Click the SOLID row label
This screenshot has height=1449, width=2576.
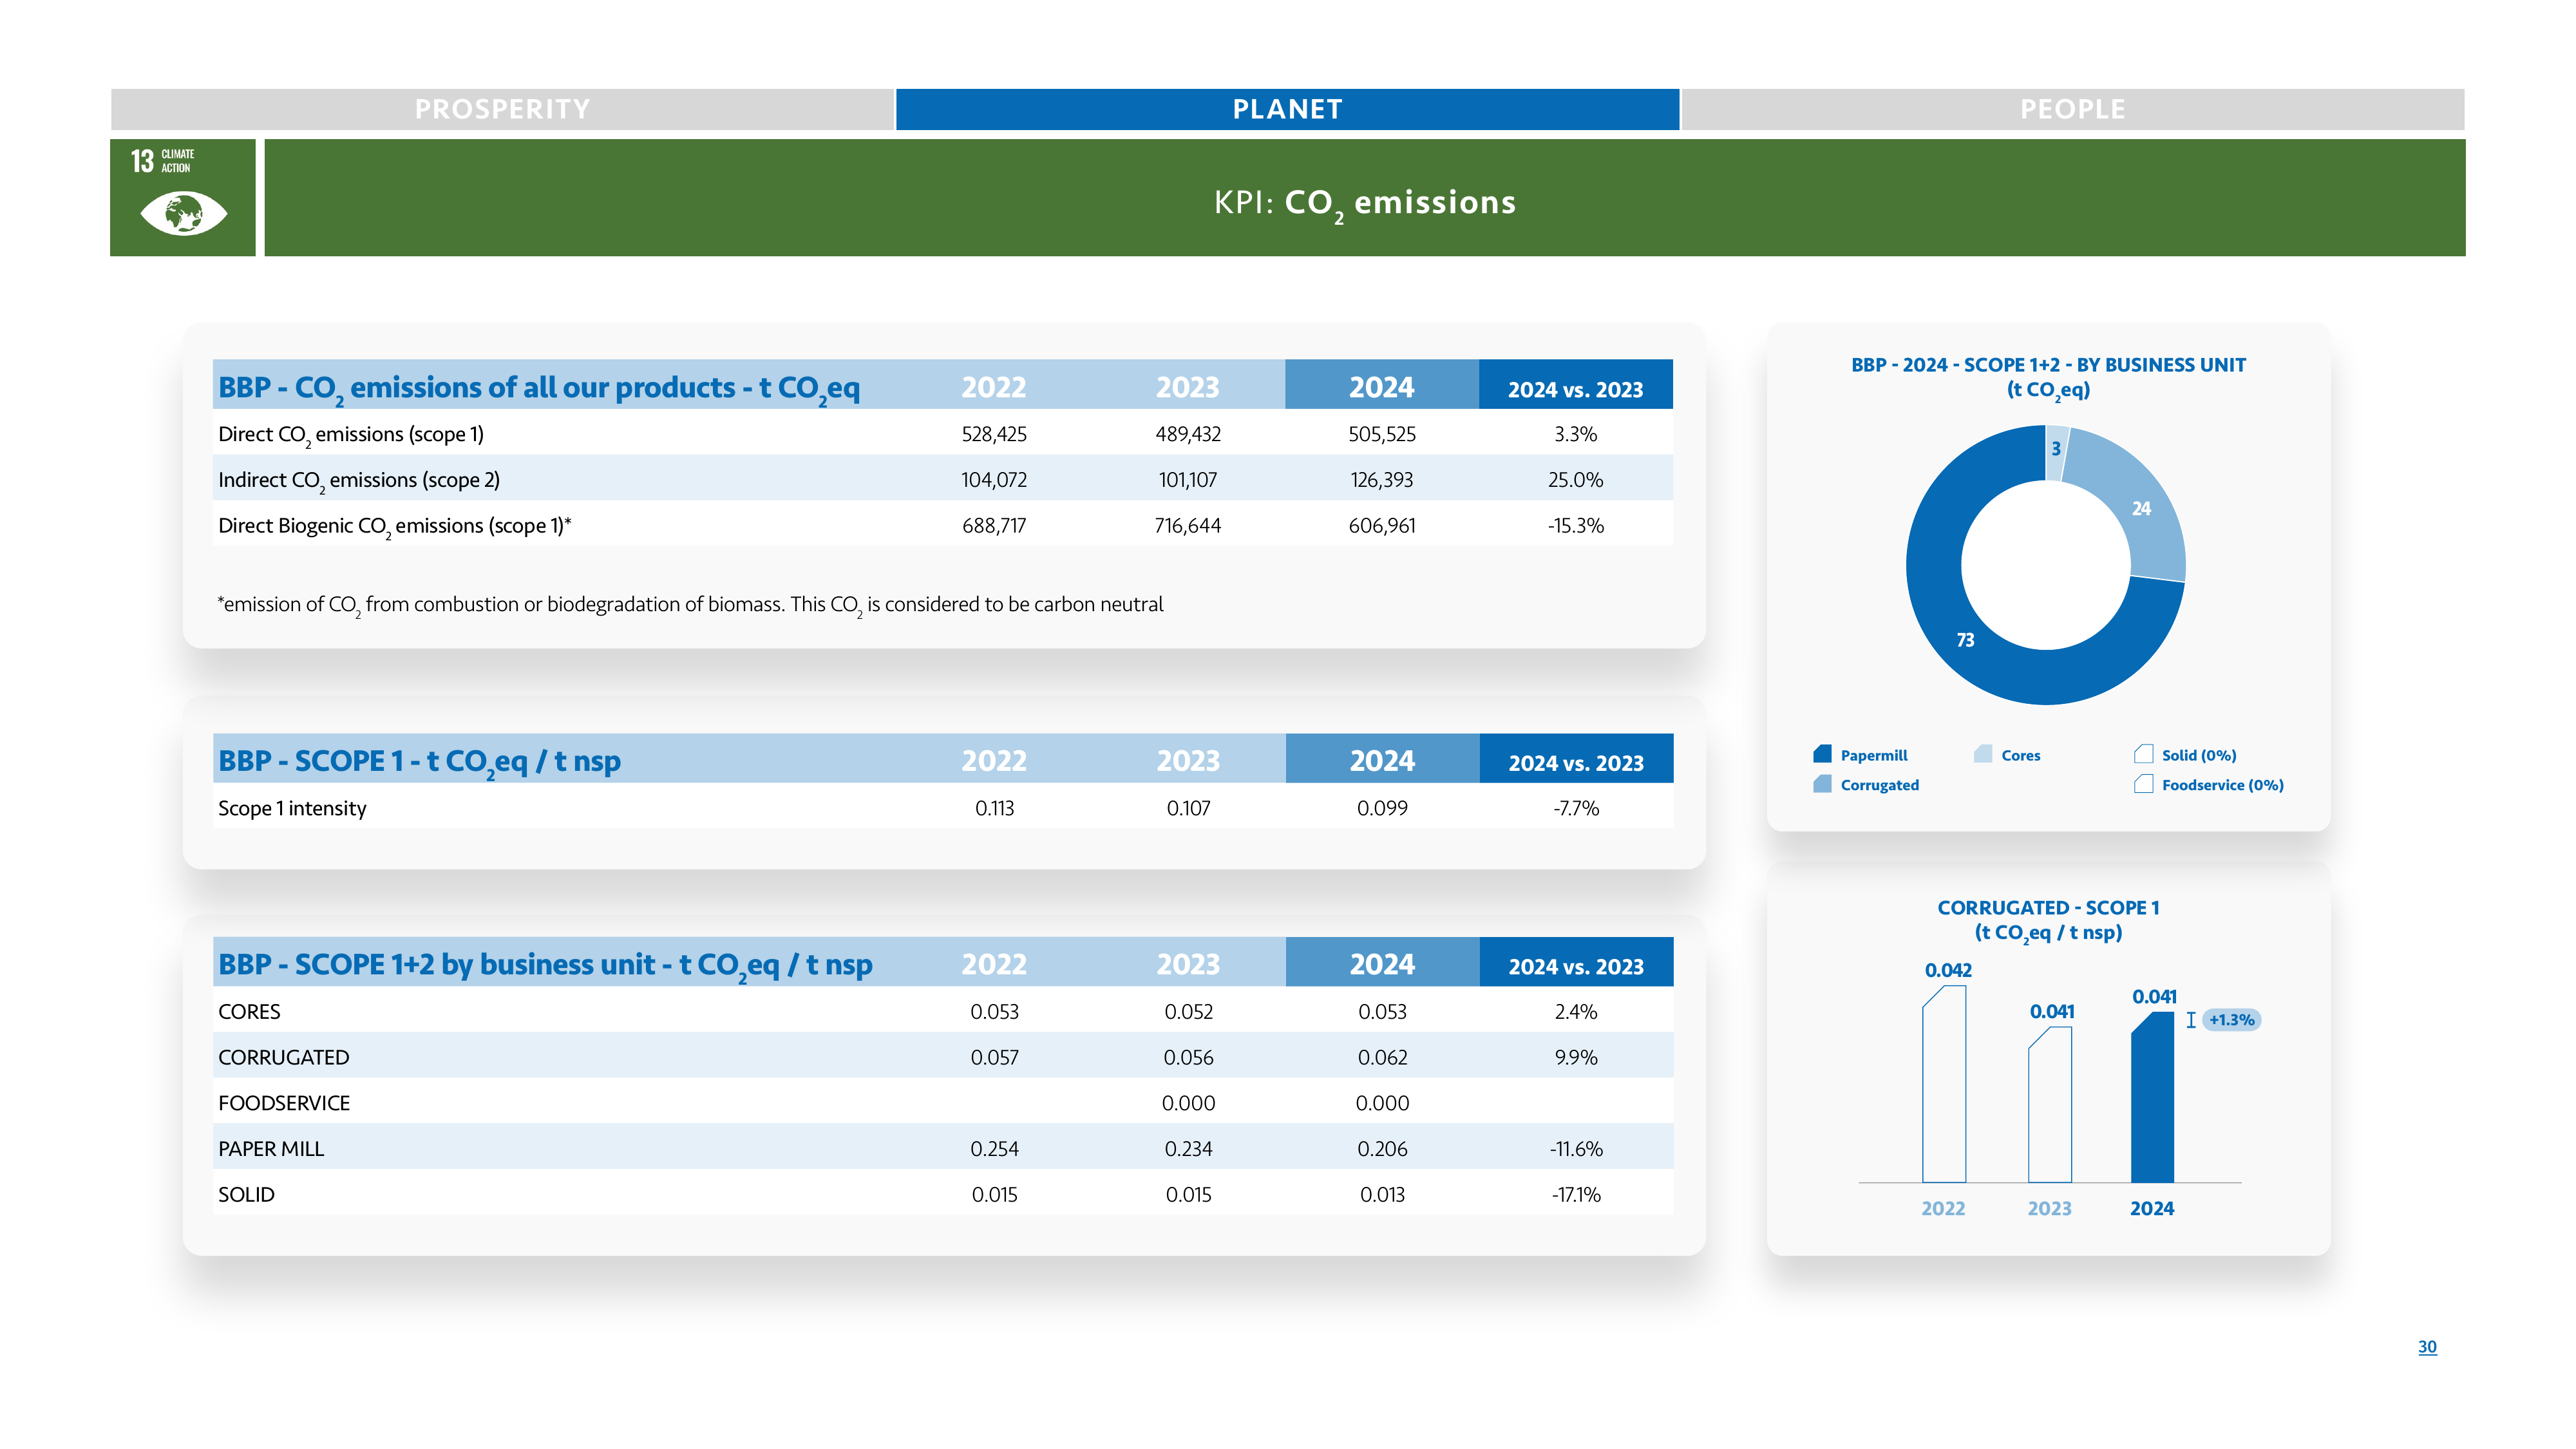(x=246, y=1195)
